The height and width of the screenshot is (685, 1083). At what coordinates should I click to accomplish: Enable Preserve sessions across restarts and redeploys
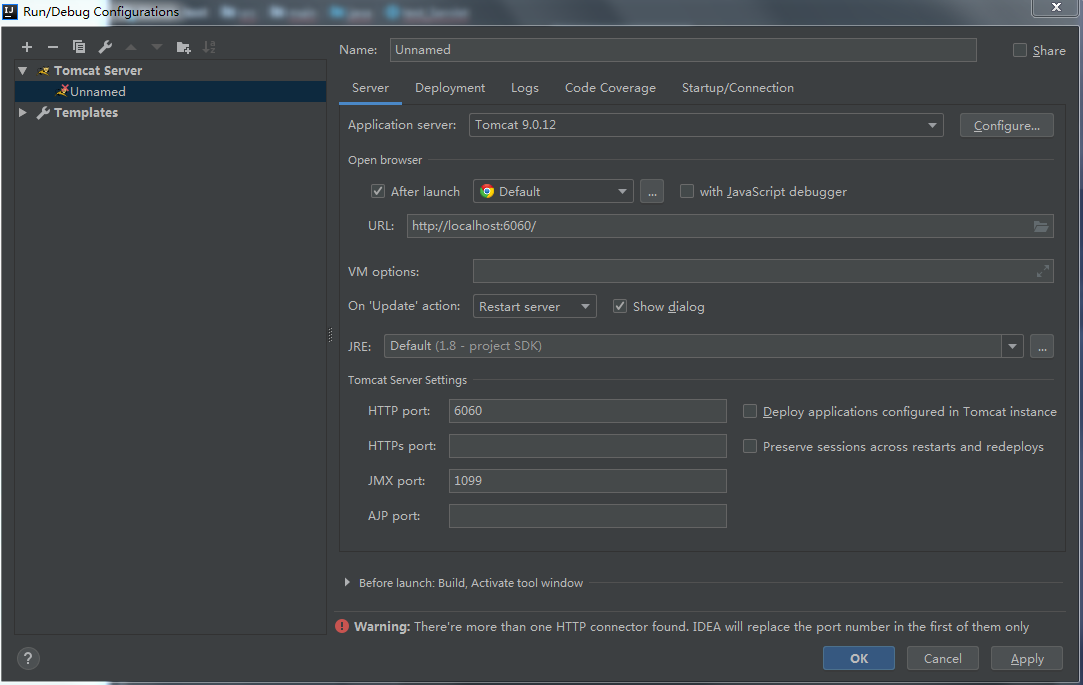pos(749,447)
